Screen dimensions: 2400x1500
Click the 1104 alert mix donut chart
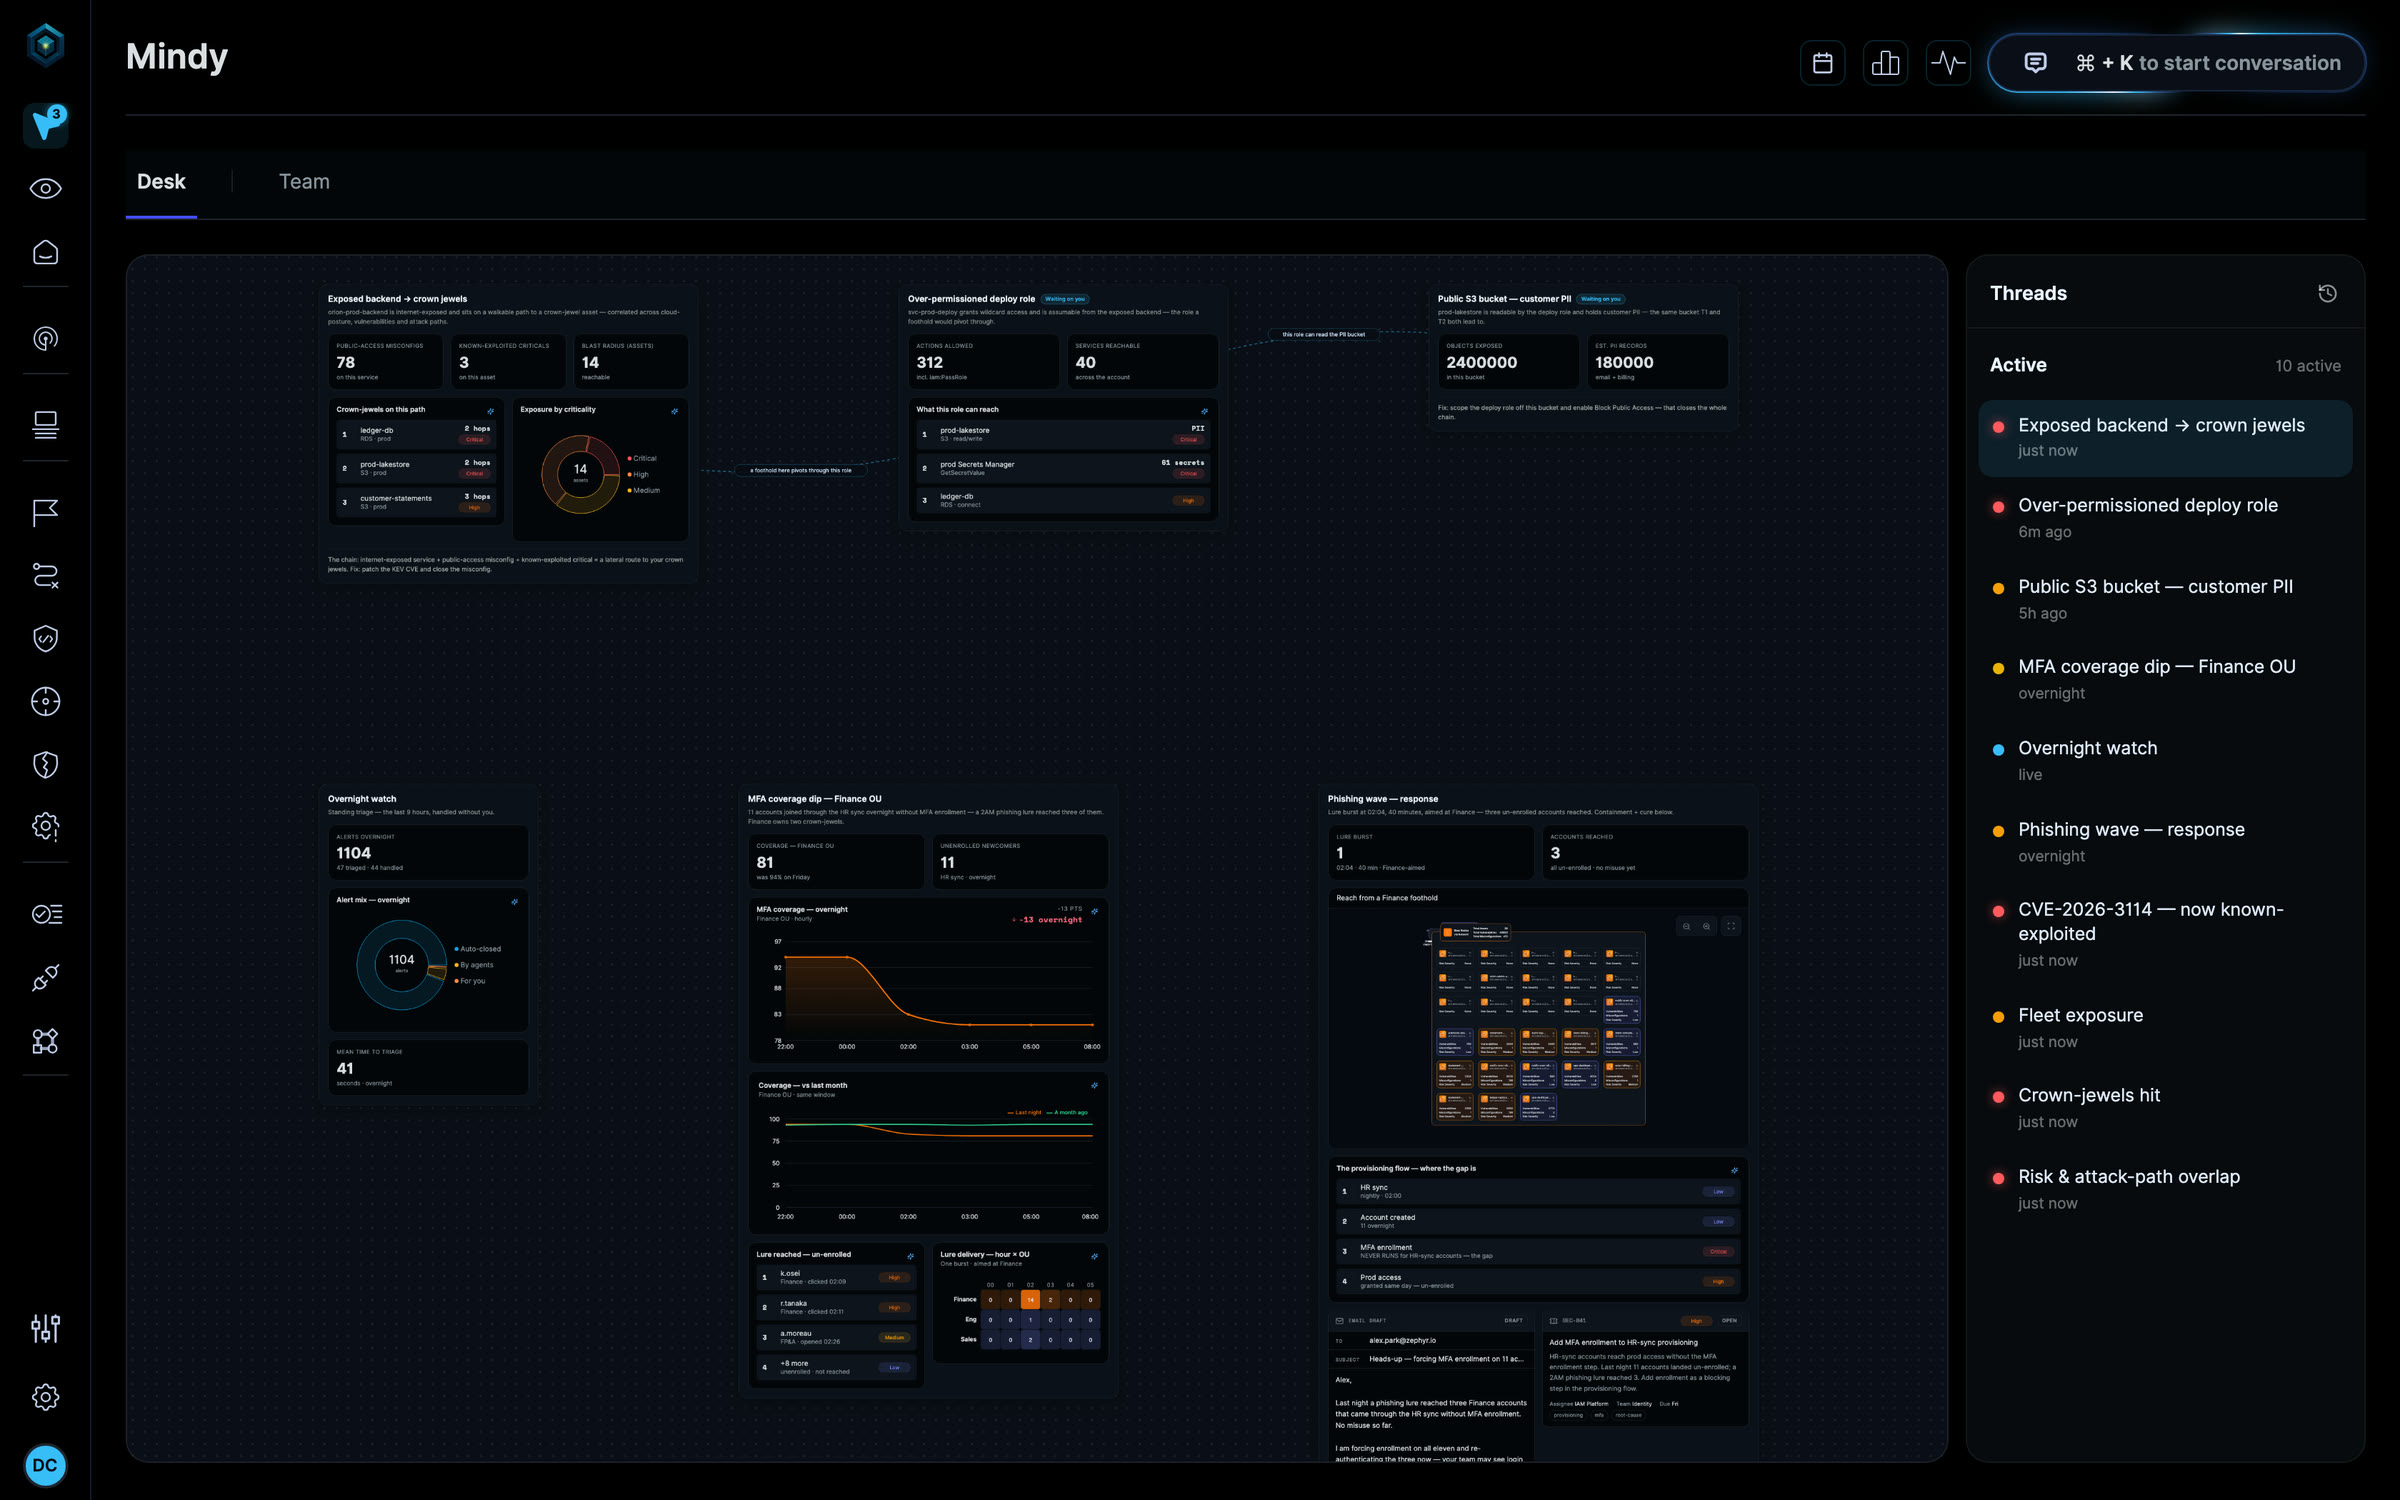click(x=401, y=964)
